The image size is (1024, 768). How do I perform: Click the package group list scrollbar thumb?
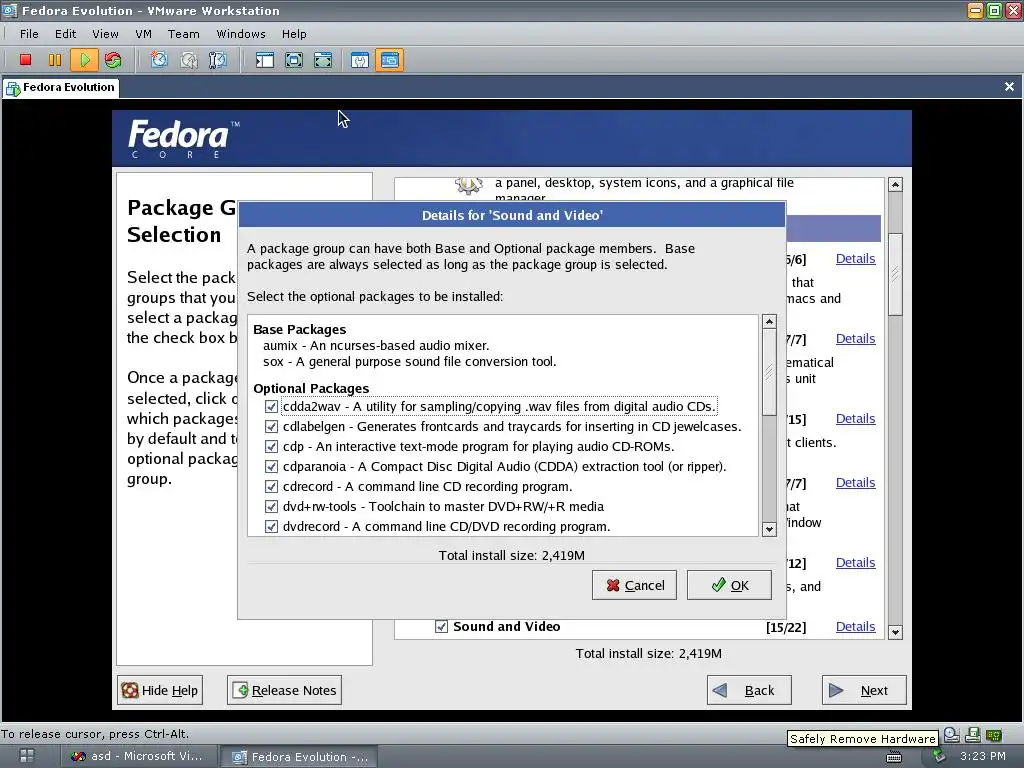coord(895,274)
